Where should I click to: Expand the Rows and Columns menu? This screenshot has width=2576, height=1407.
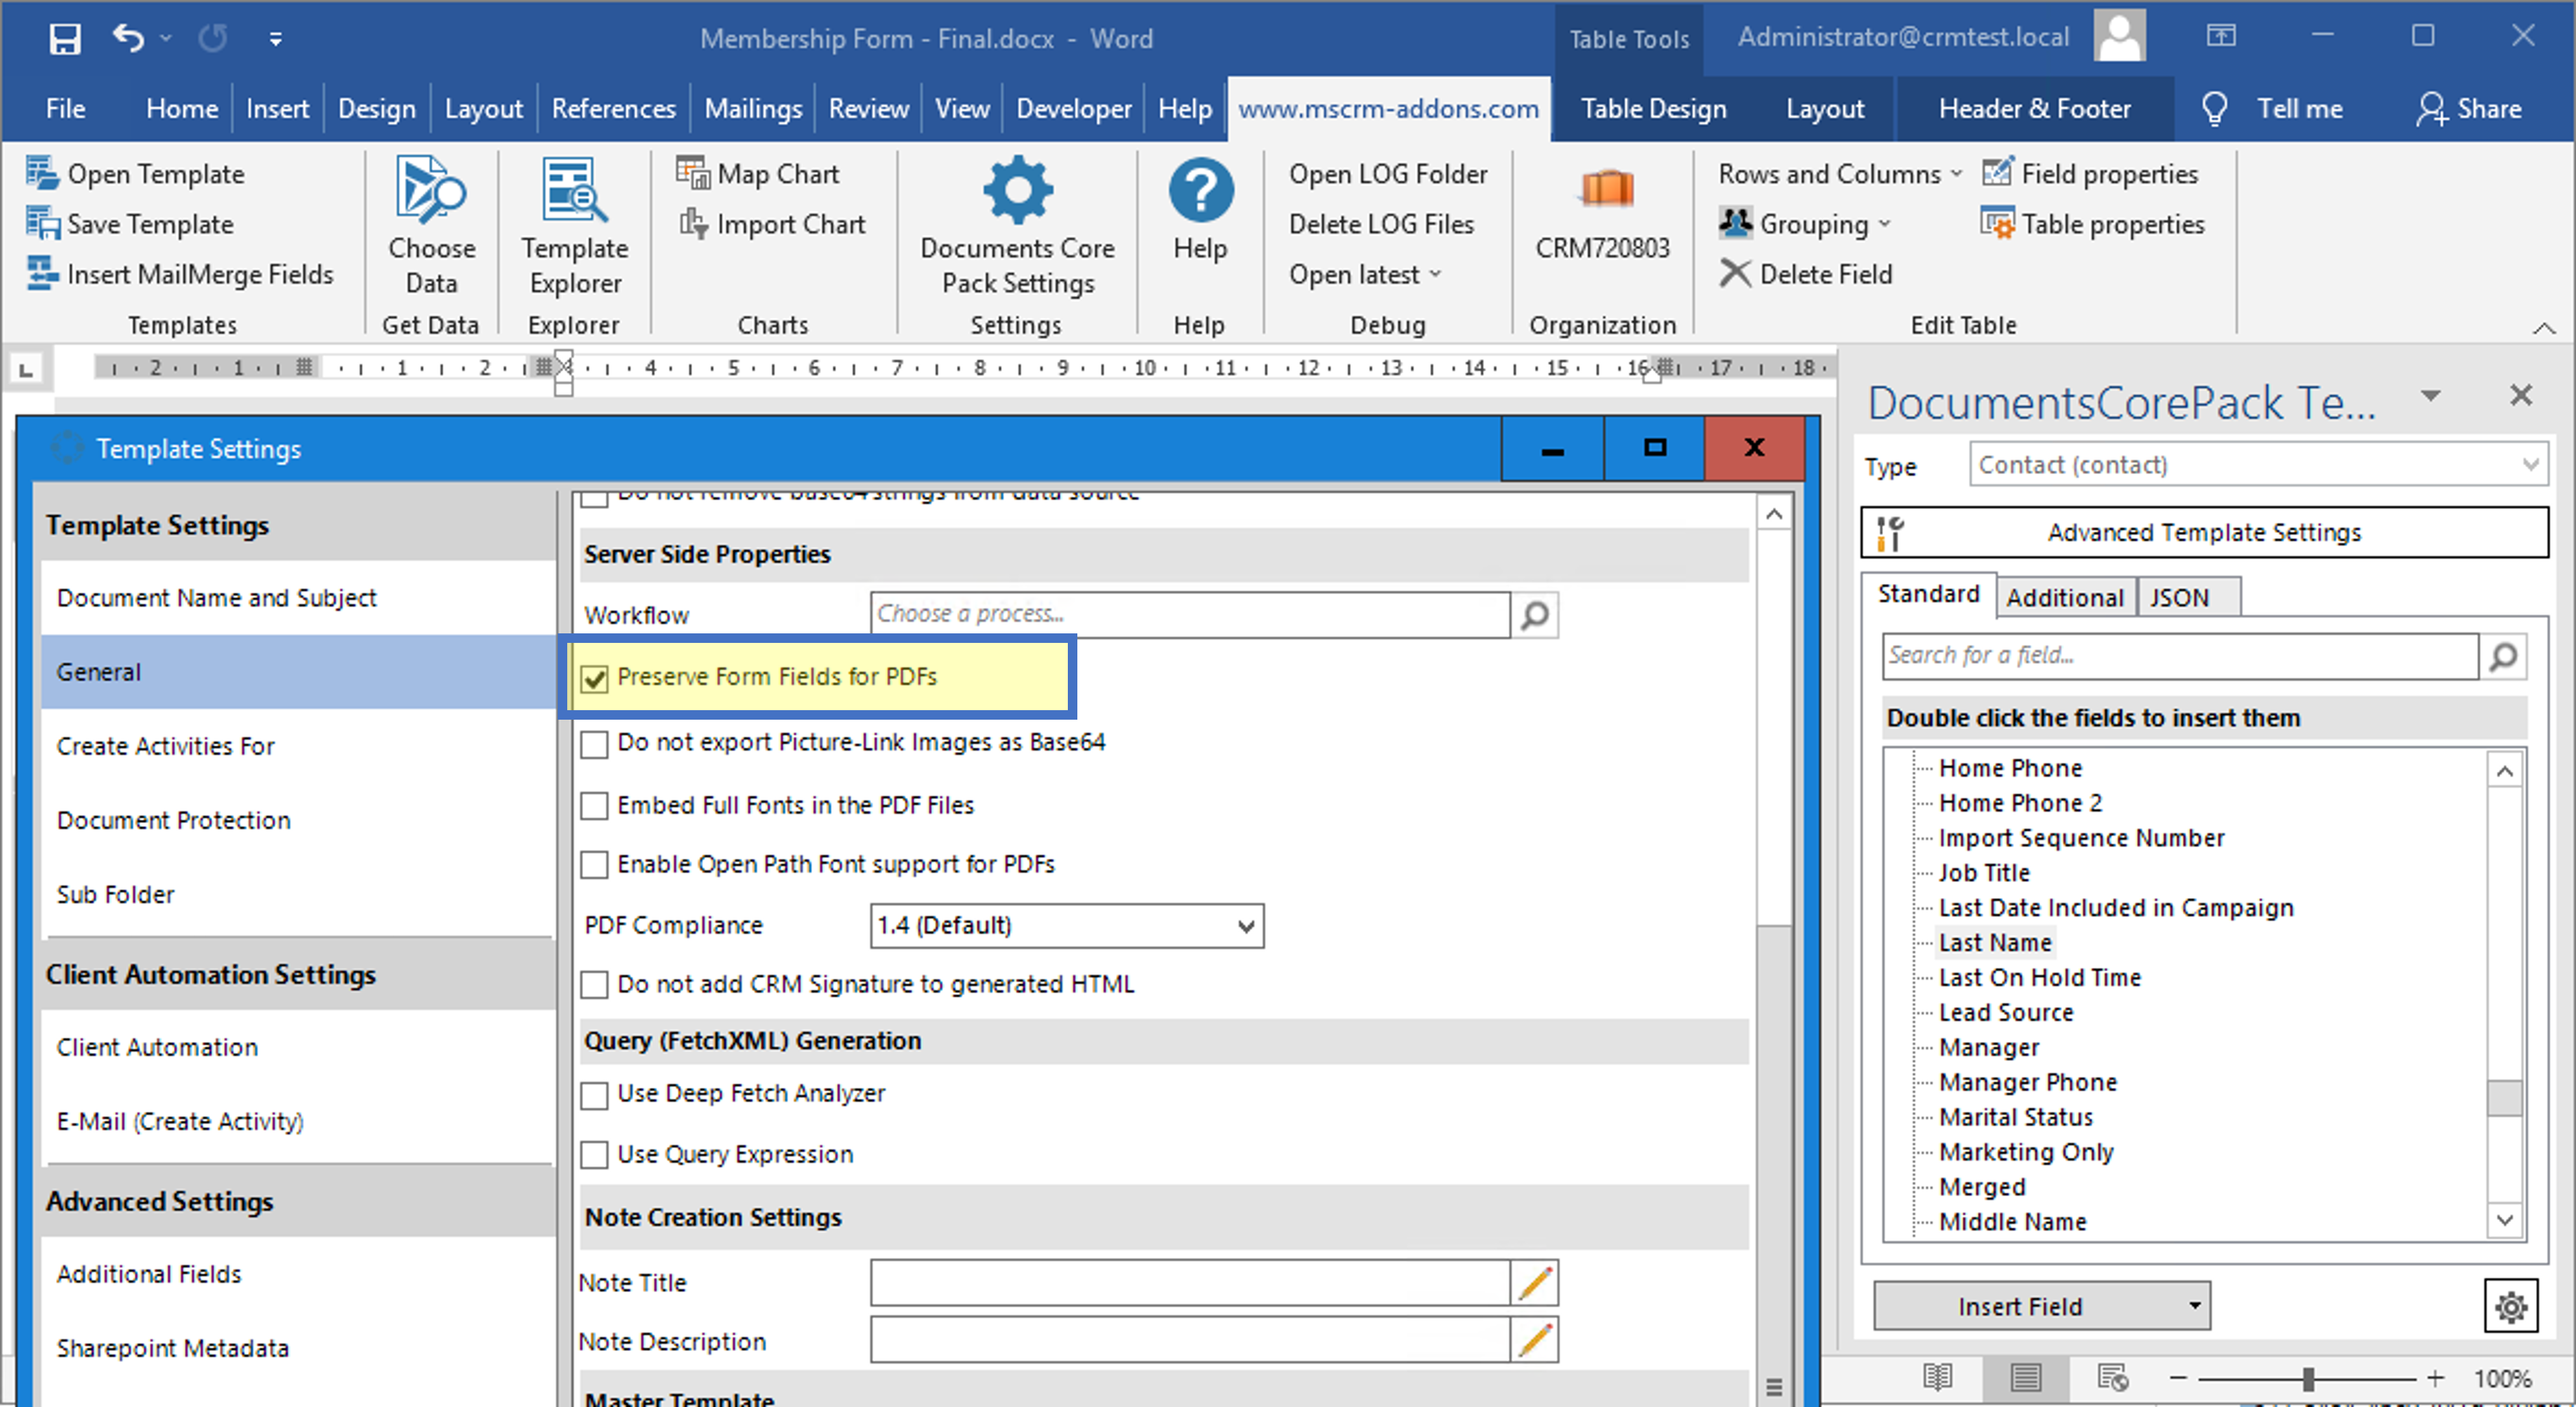click(1840, 174)
